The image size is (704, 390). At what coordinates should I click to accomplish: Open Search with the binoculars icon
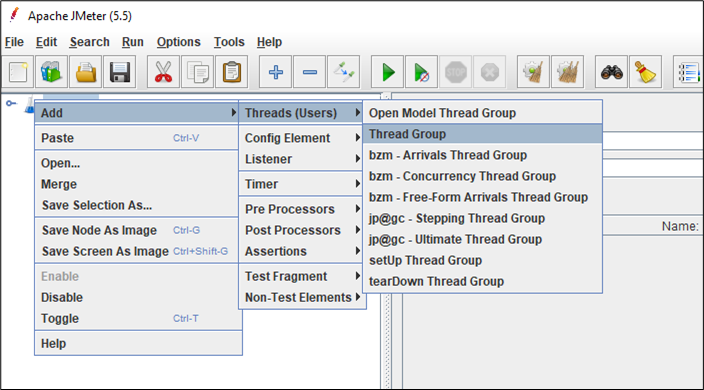pos(612,72)
